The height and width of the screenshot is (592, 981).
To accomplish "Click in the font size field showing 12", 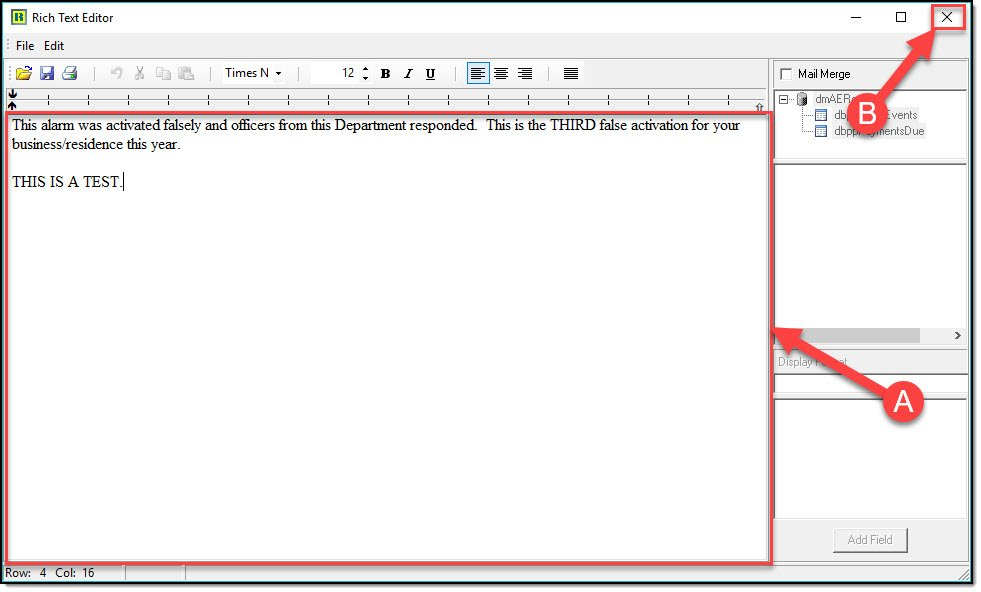I will [x=334, y=73].
